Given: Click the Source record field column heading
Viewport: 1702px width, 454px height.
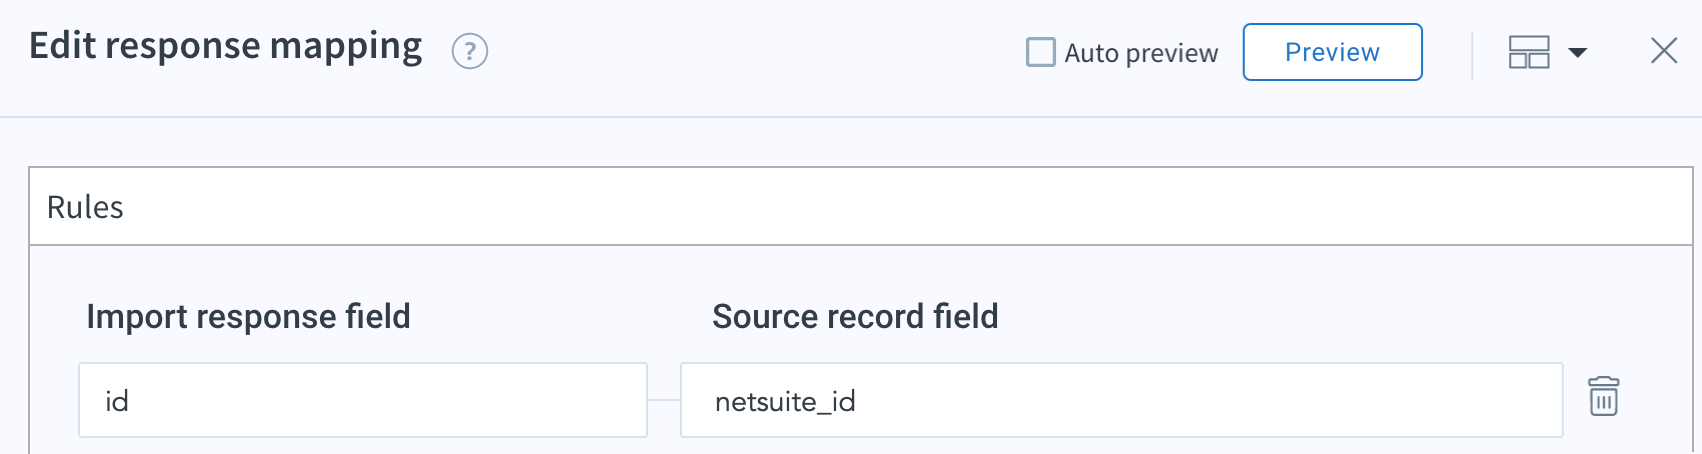Looking at the screenshot, I should click(x=855, y=317).
